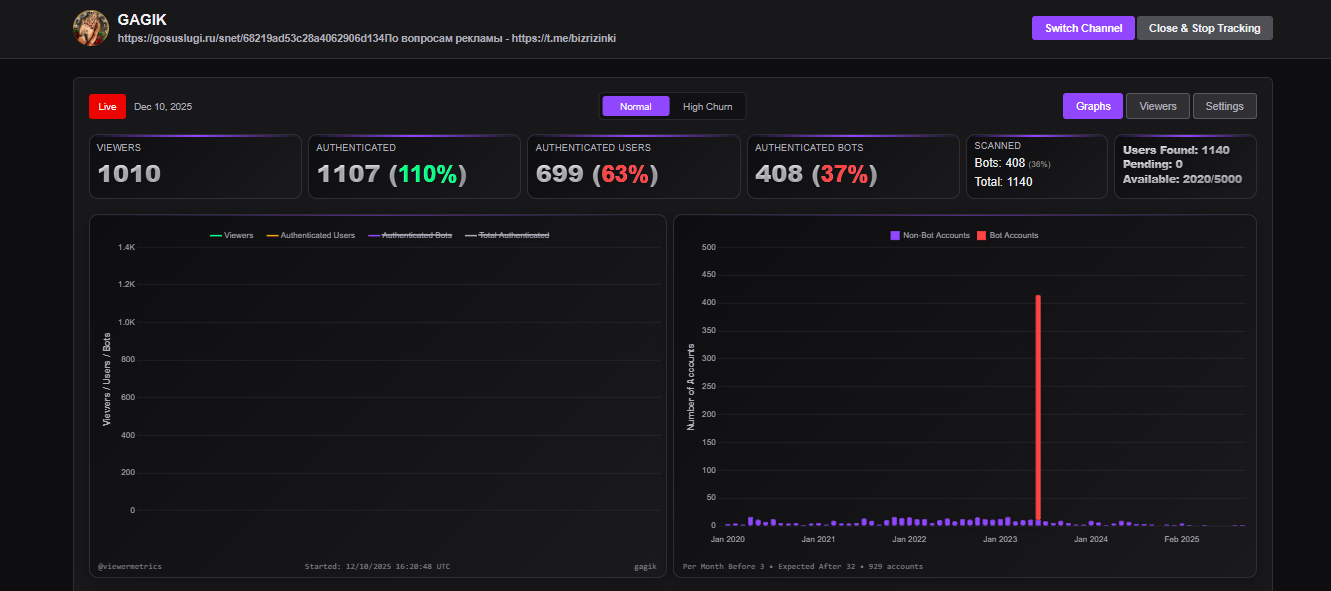
Task: Click the Authenticated 1107 stat card
Action: [414, 166]
